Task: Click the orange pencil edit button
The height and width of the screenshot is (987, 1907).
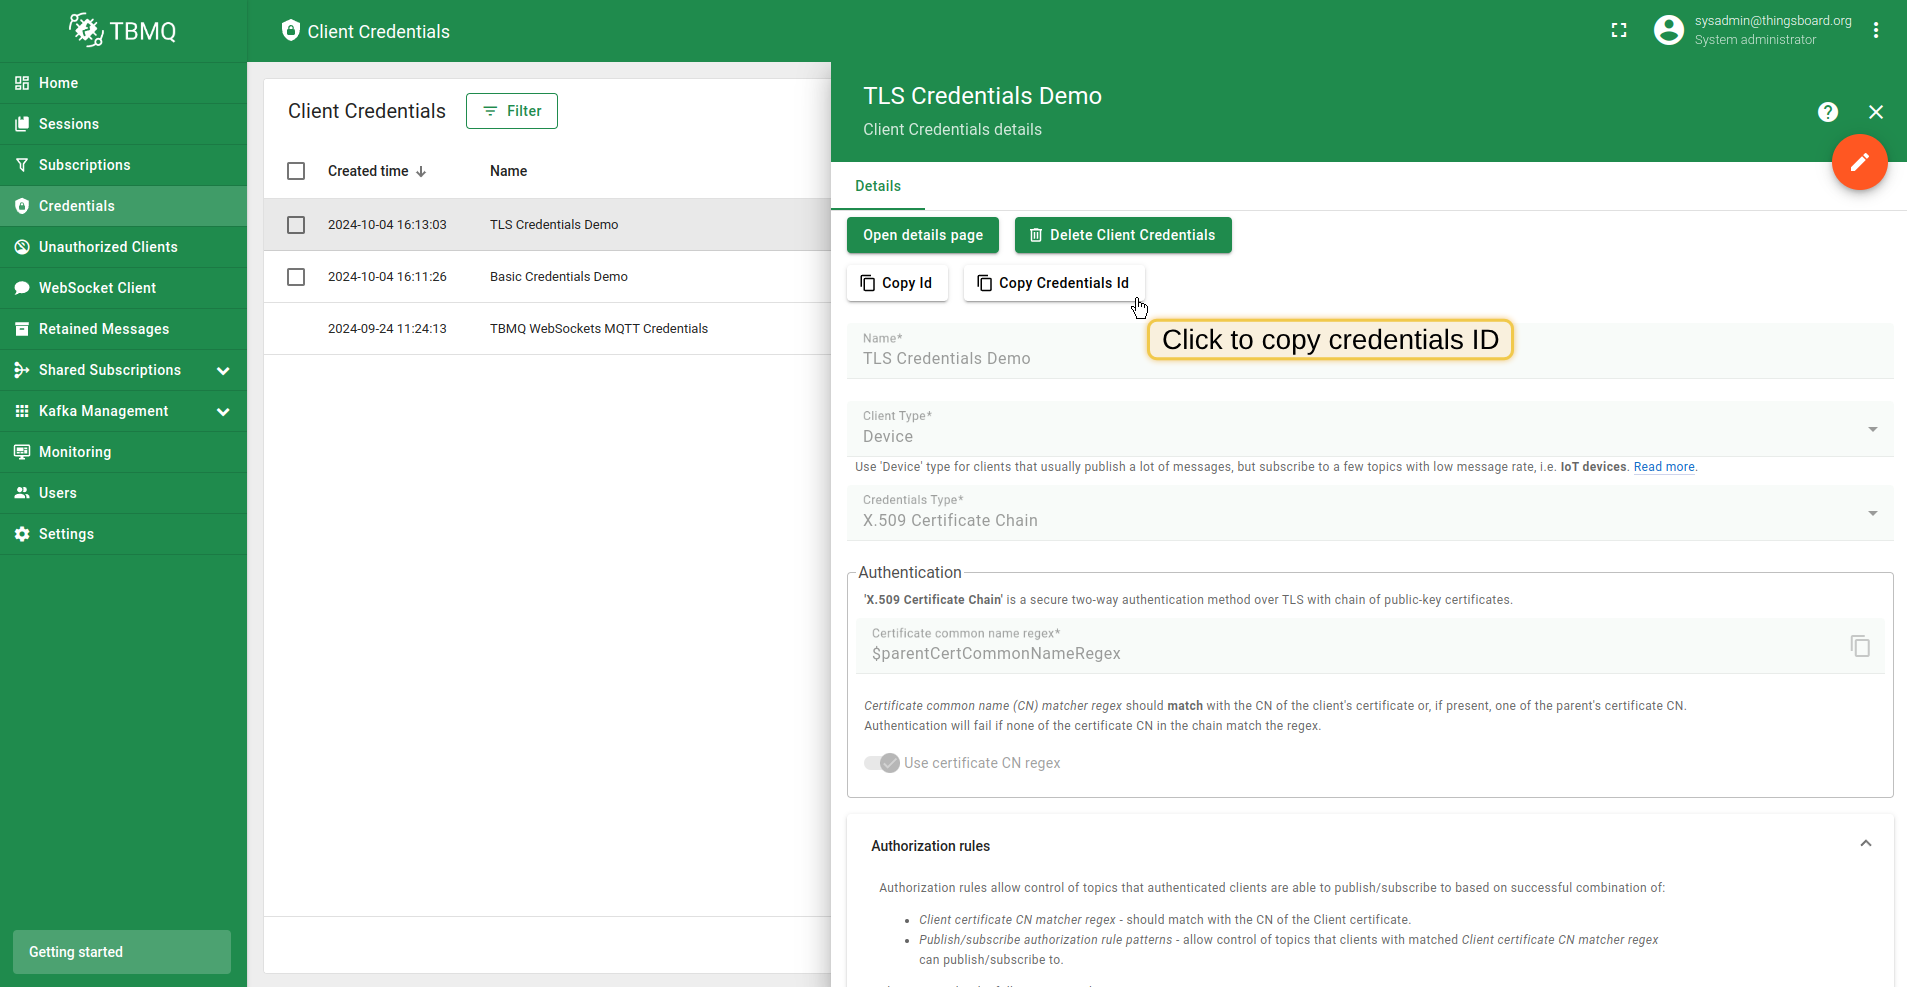Action: [x=1859, y=162]
